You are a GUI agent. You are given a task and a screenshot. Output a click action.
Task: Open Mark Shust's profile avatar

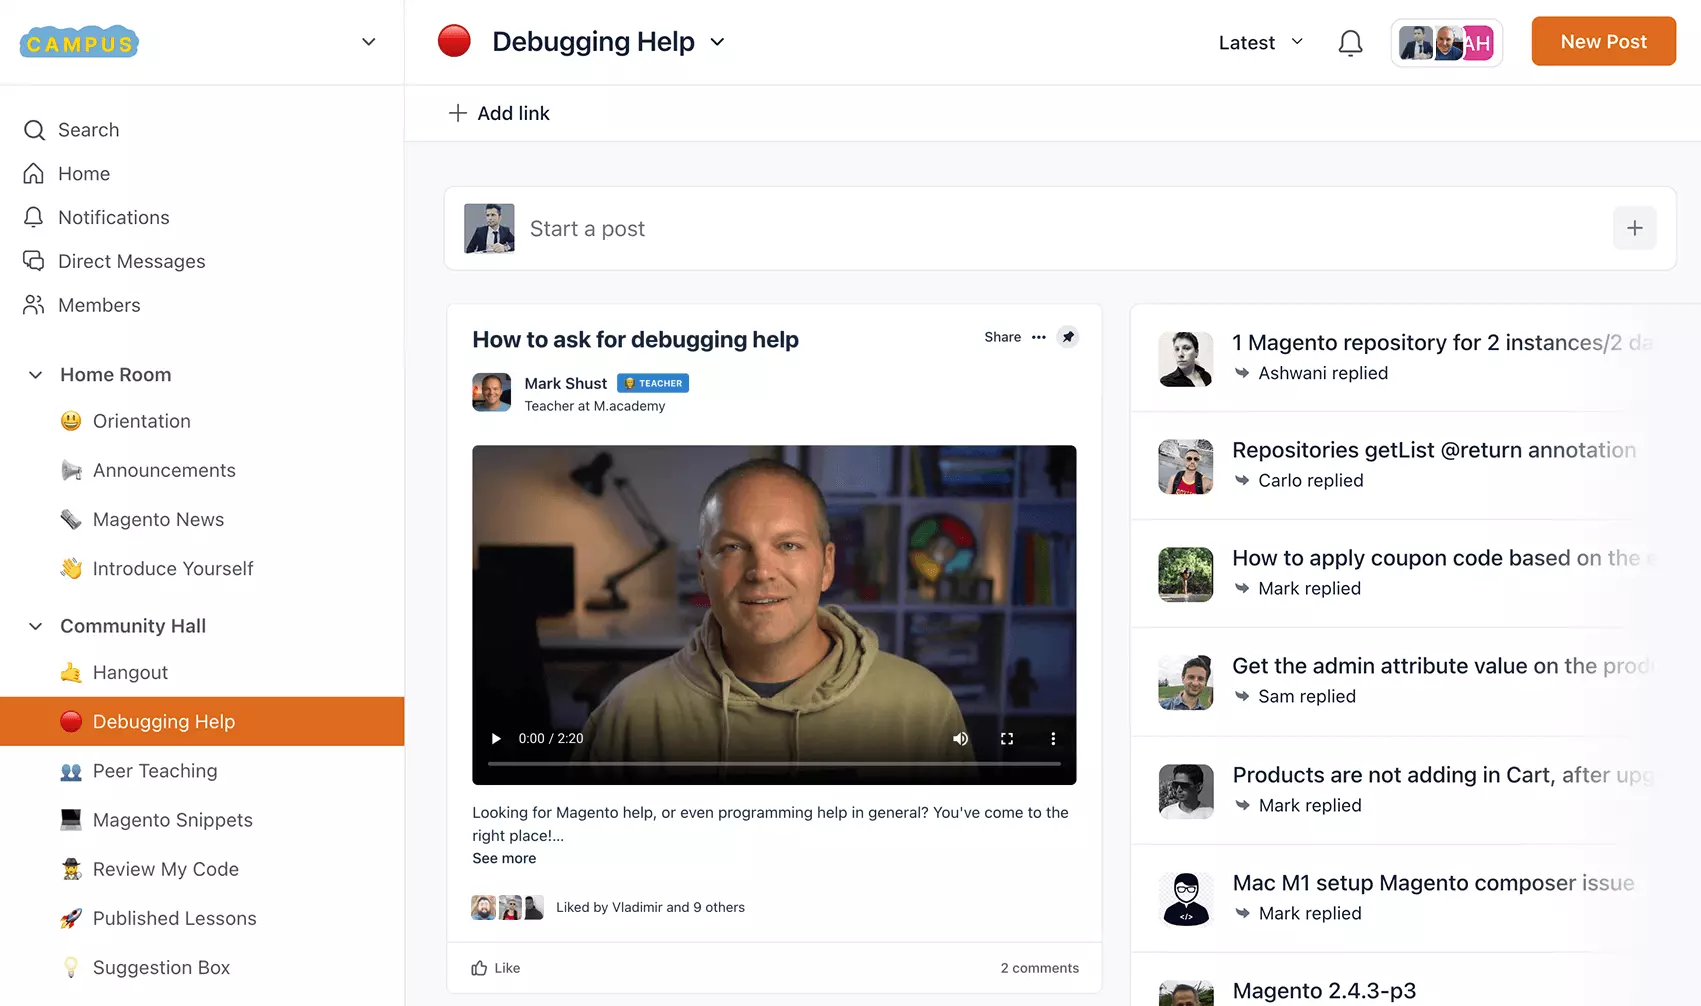pyautogui.click(x=491, y=393)
